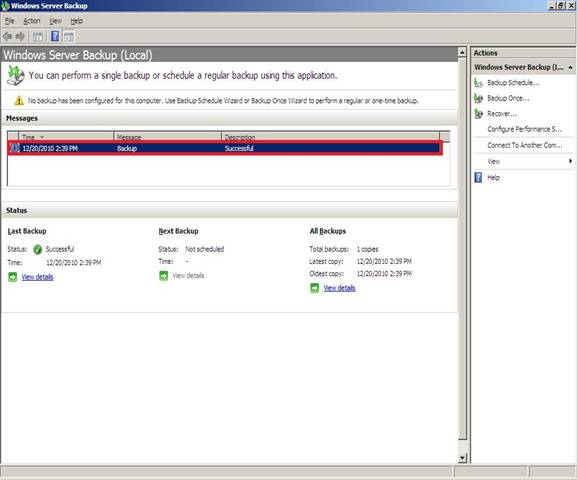Expand the View submenu arrow in Actions

click(570, 161)
